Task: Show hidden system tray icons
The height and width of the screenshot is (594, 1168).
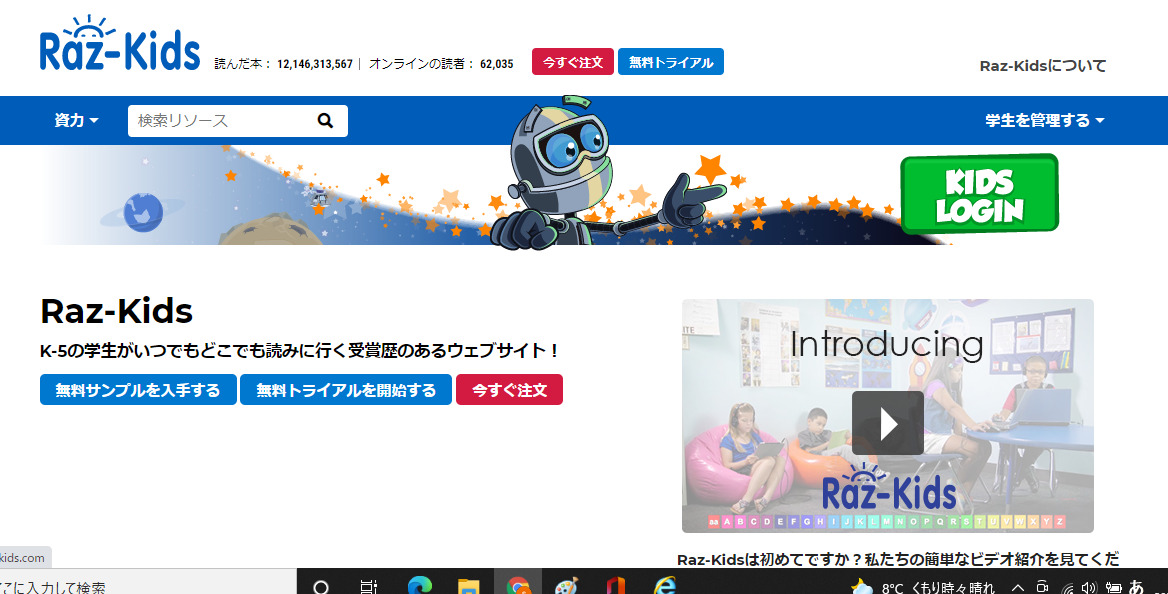Action: click(1017, 587)
